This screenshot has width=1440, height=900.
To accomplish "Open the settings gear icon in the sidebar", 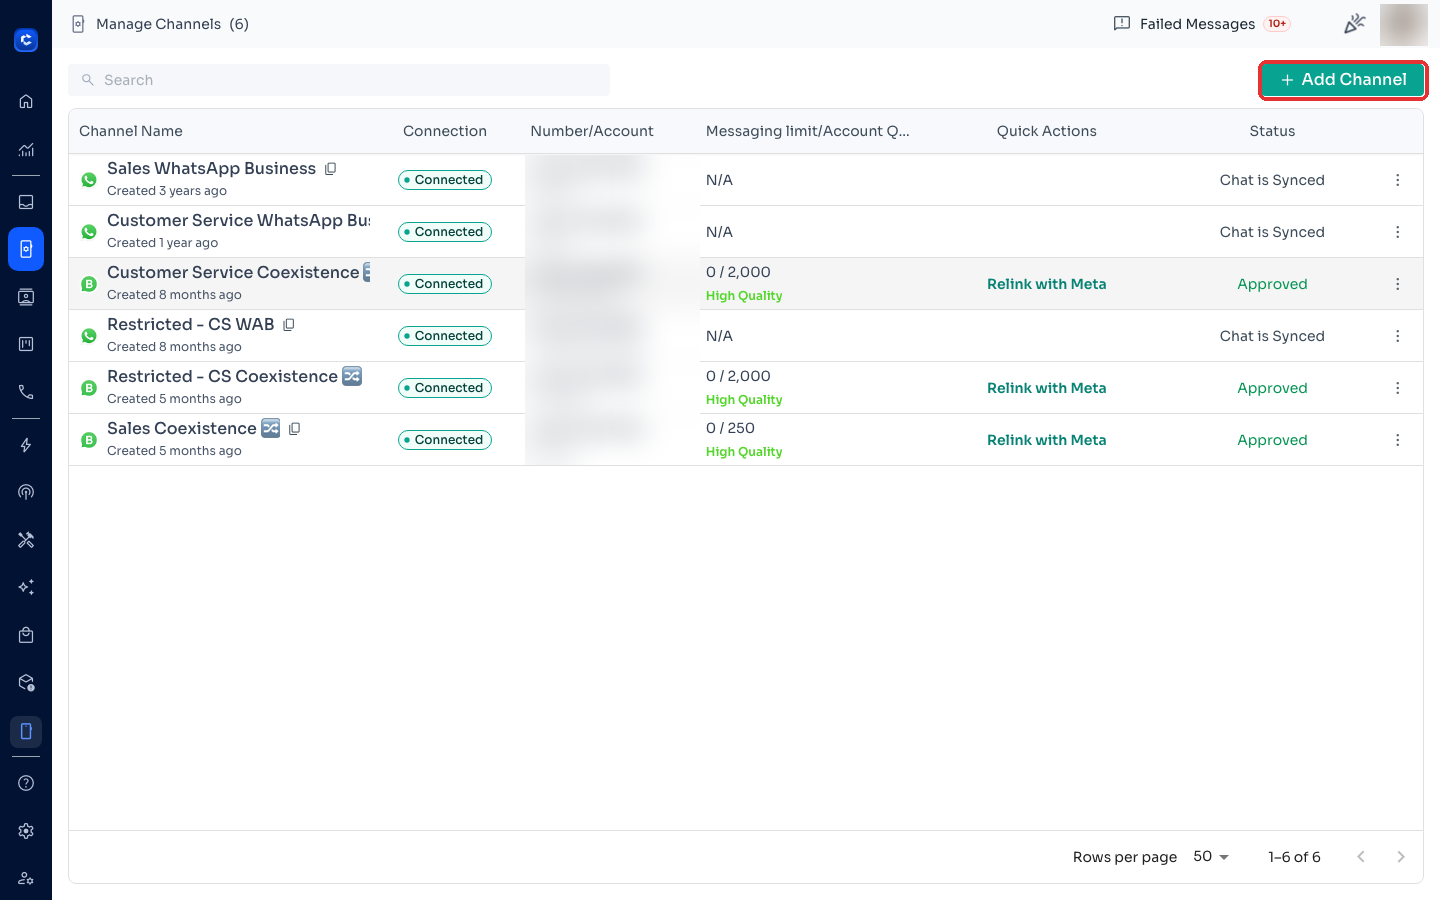I will 26,831.
